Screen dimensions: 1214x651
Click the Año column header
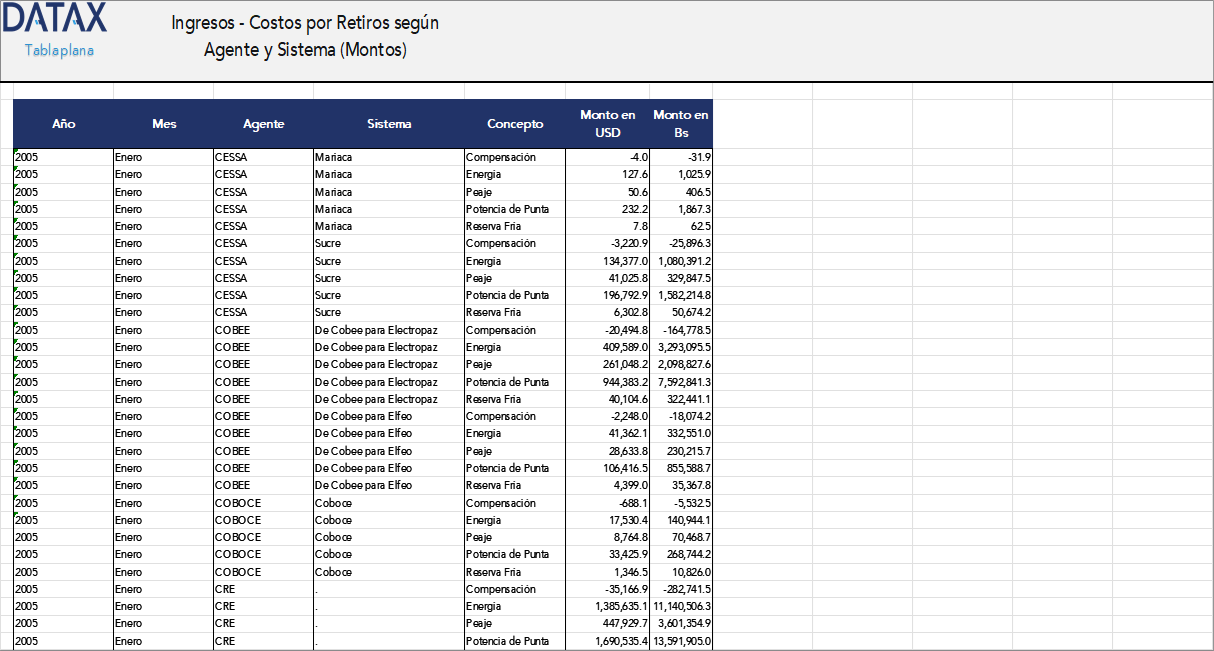(x=63, y=124)
